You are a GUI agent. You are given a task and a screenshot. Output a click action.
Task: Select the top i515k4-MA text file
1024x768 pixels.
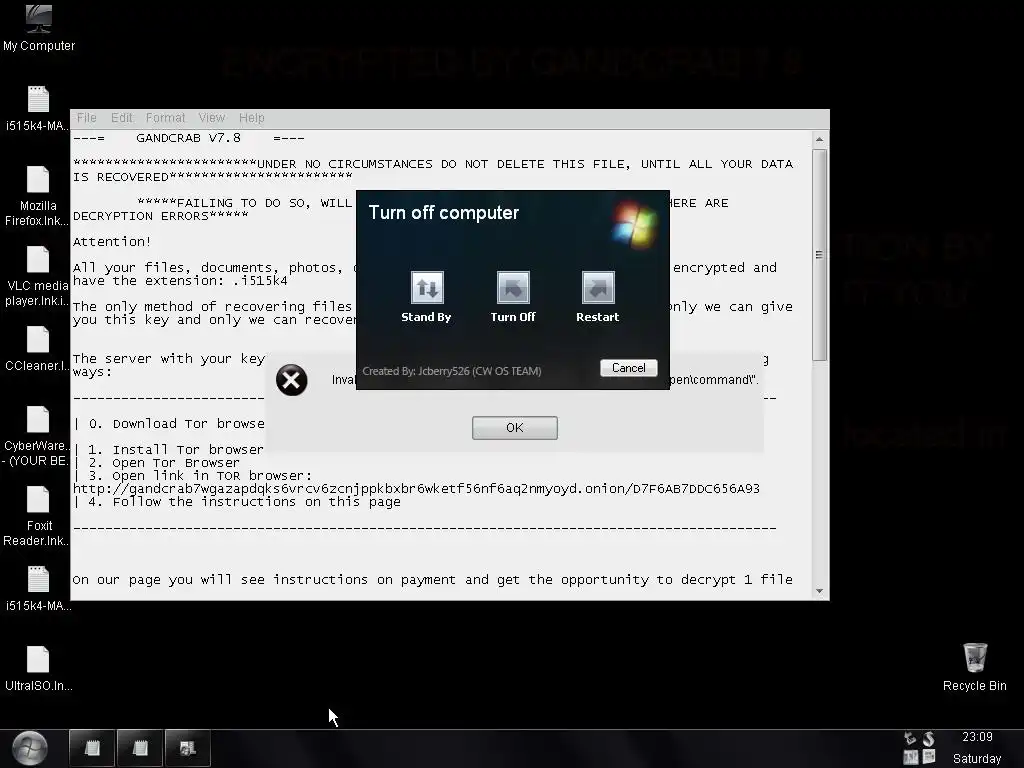click(x=38, y=108)
